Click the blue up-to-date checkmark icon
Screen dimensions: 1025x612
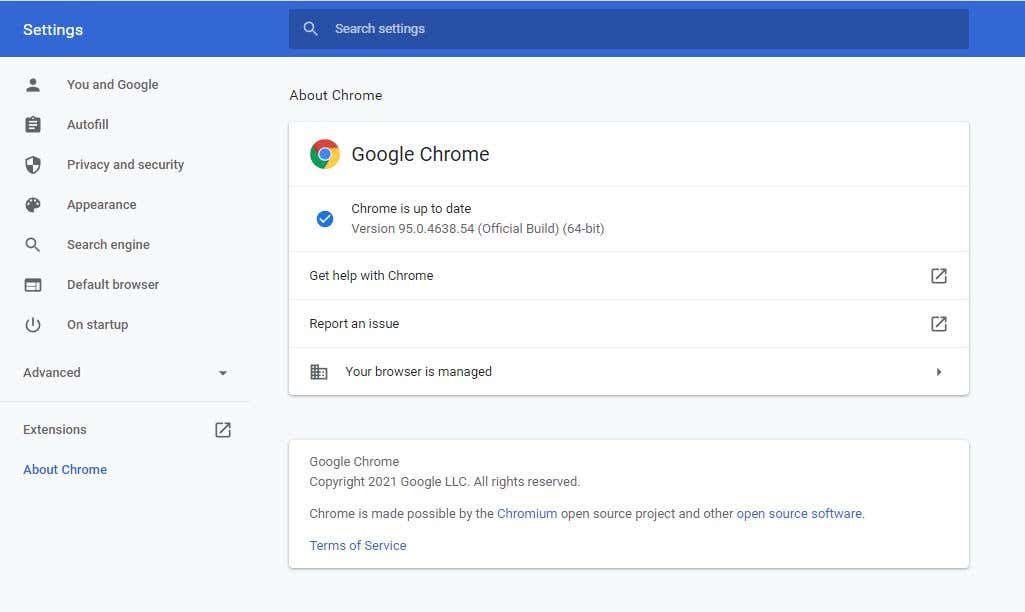click(x=325, y=219)
